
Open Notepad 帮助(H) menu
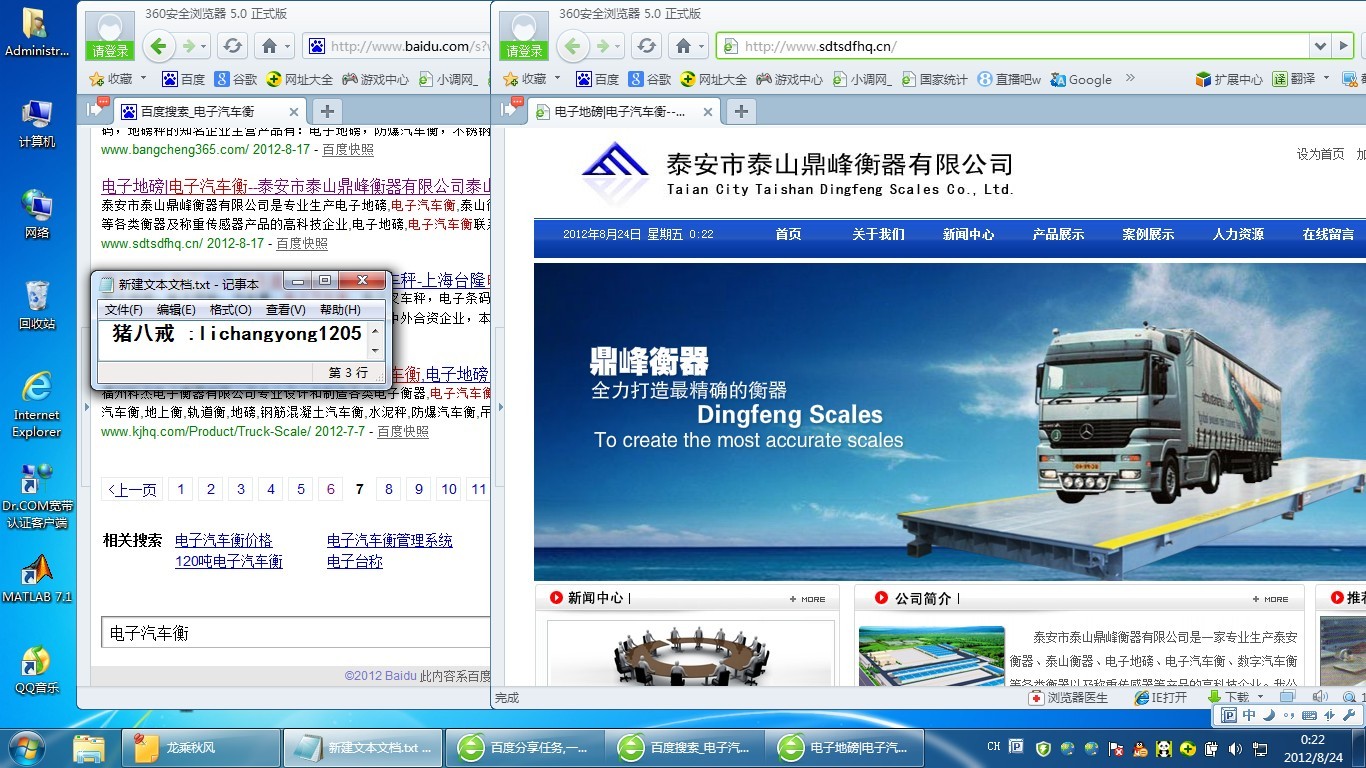click(x=340, y=310)
